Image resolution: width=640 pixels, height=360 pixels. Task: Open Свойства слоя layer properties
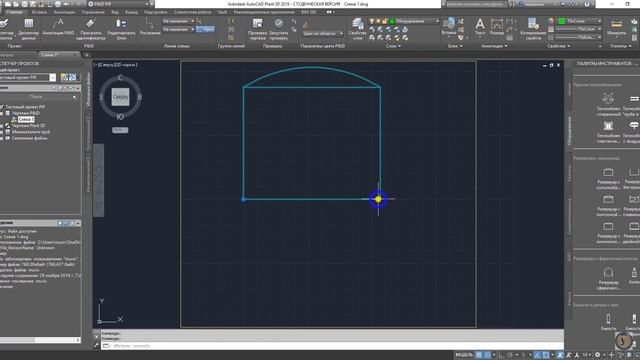[358, 29]
